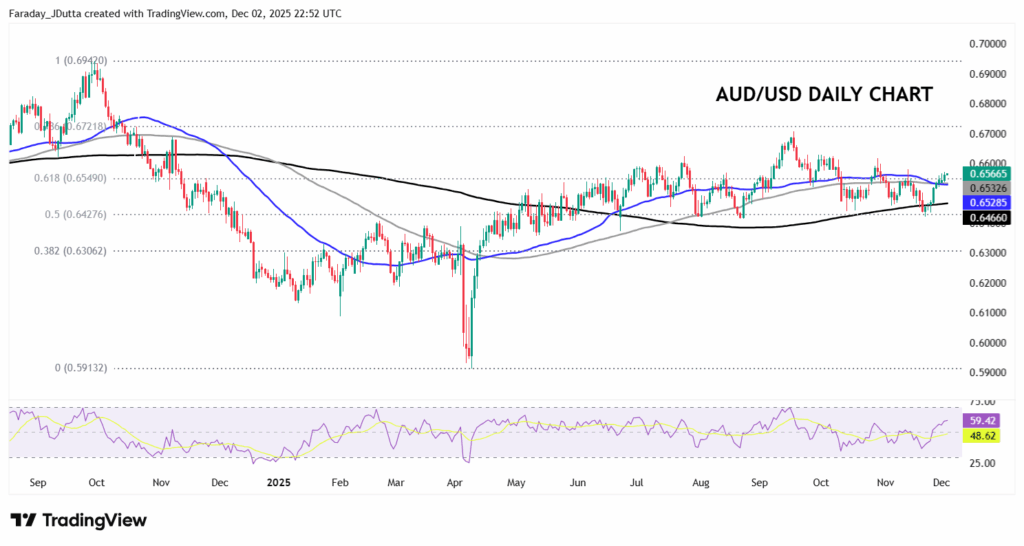Click the 0.60000 price axis tick
This screenshot has width=1024, height=546.
click(x=987, y=343)
